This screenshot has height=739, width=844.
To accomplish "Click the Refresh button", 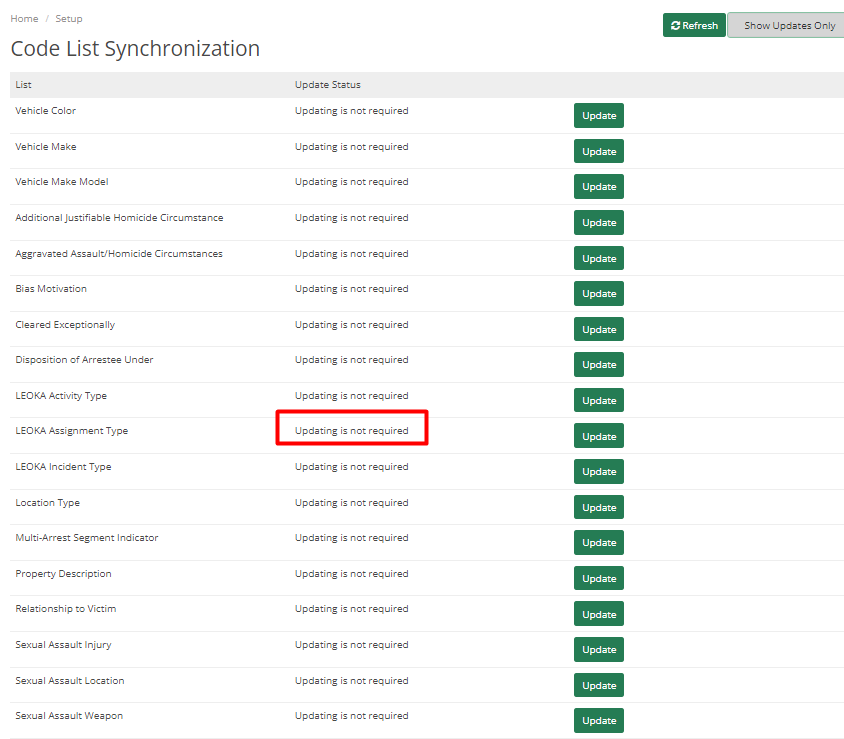I will point(694,25).
